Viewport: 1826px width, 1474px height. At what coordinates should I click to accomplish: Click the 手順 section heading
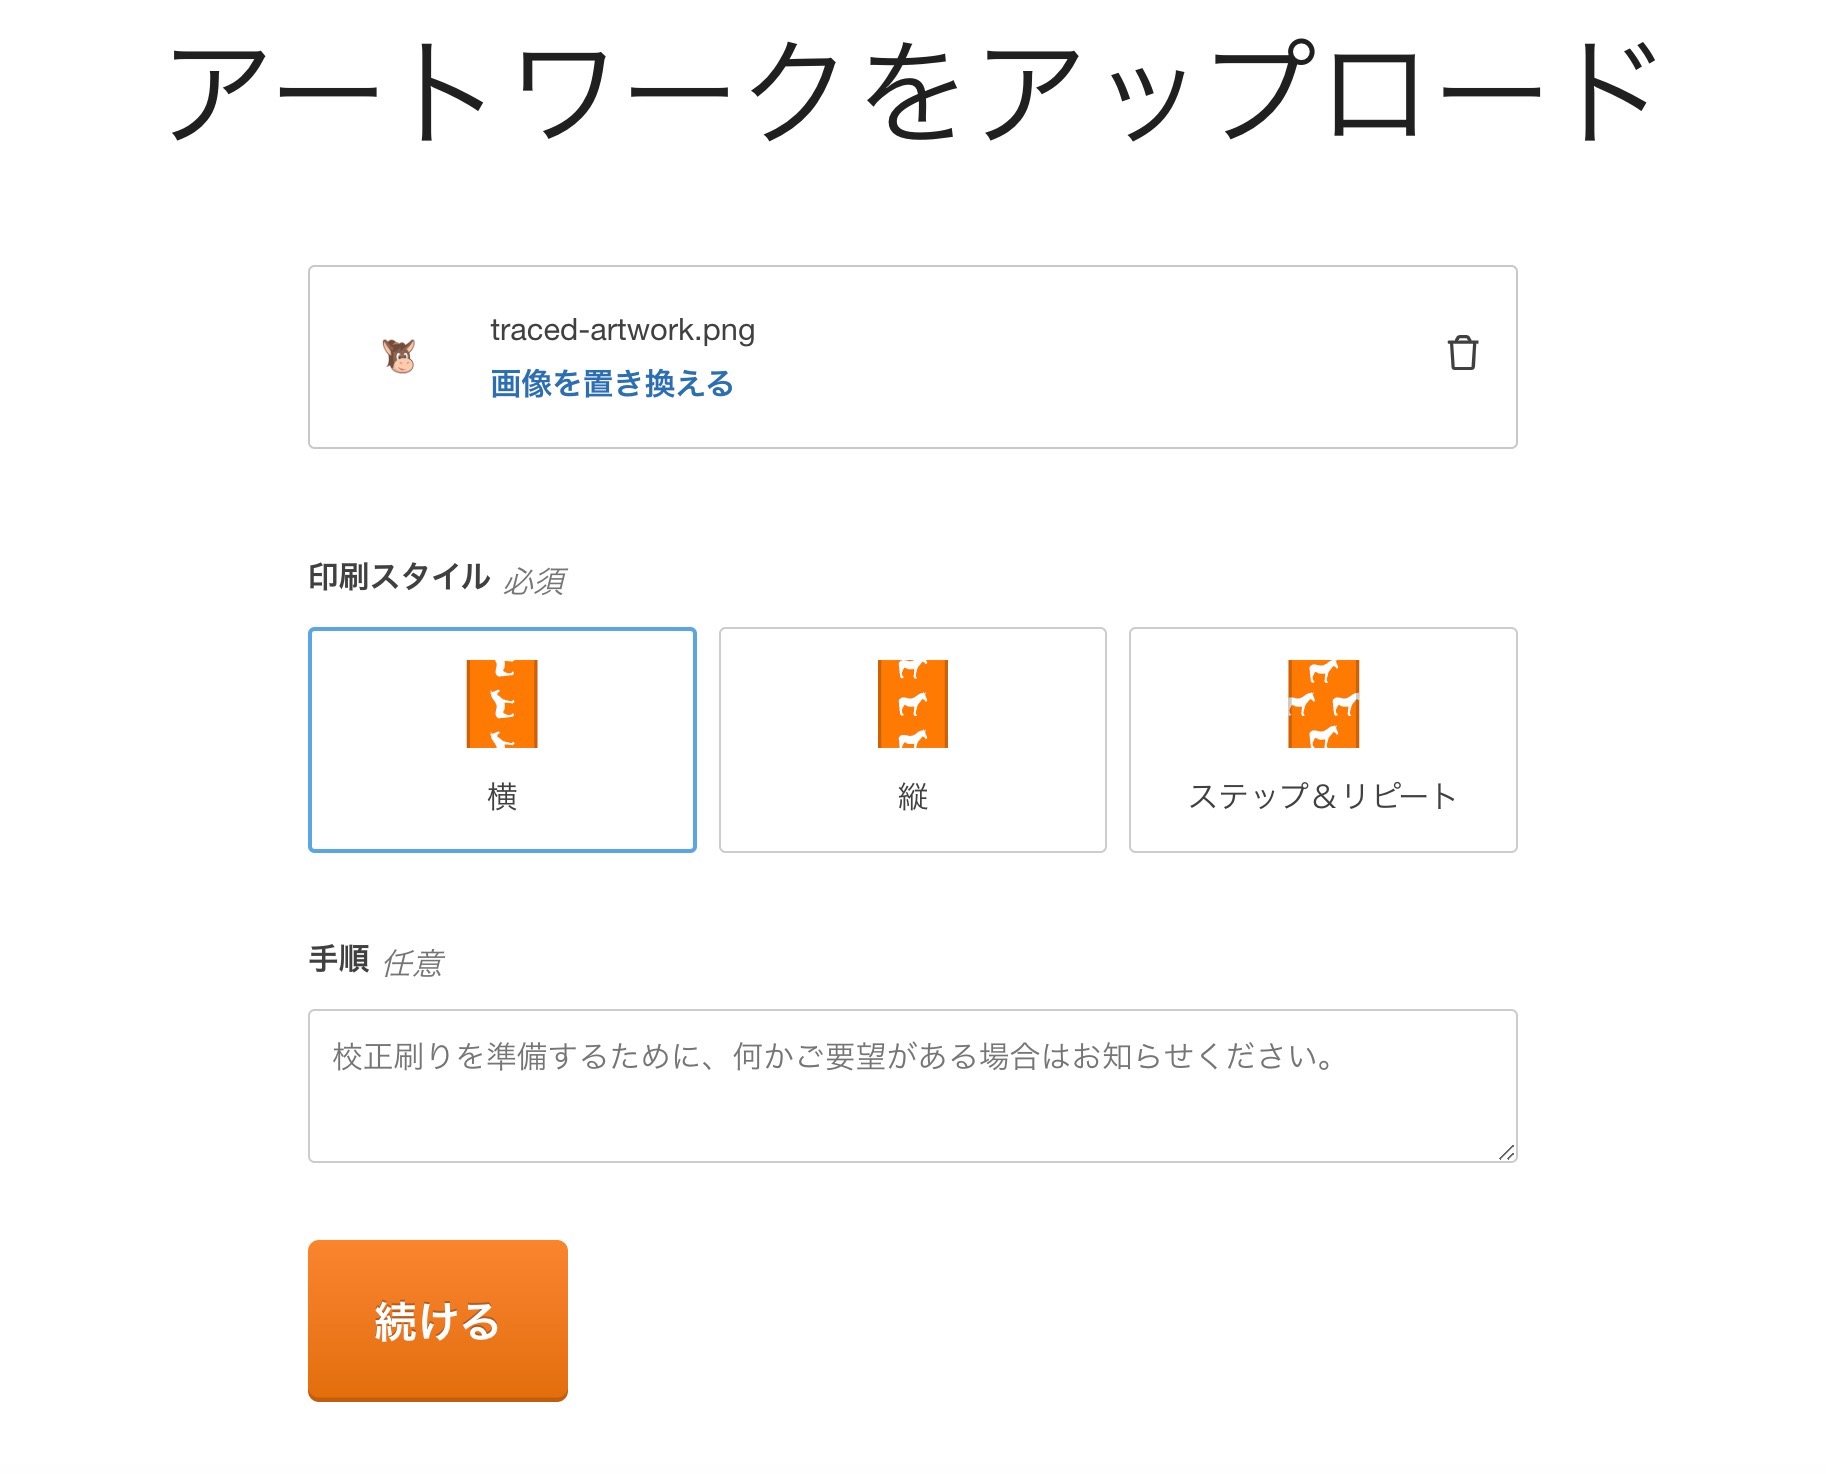pyautogui.click(x=339, y=960)
